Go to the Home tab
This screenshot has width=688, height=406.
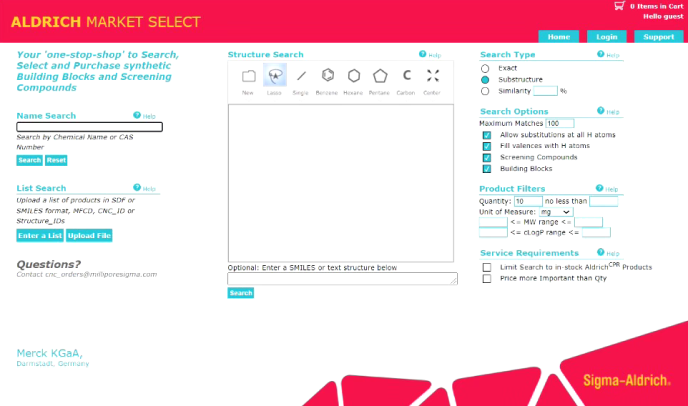tap(559, 37)
